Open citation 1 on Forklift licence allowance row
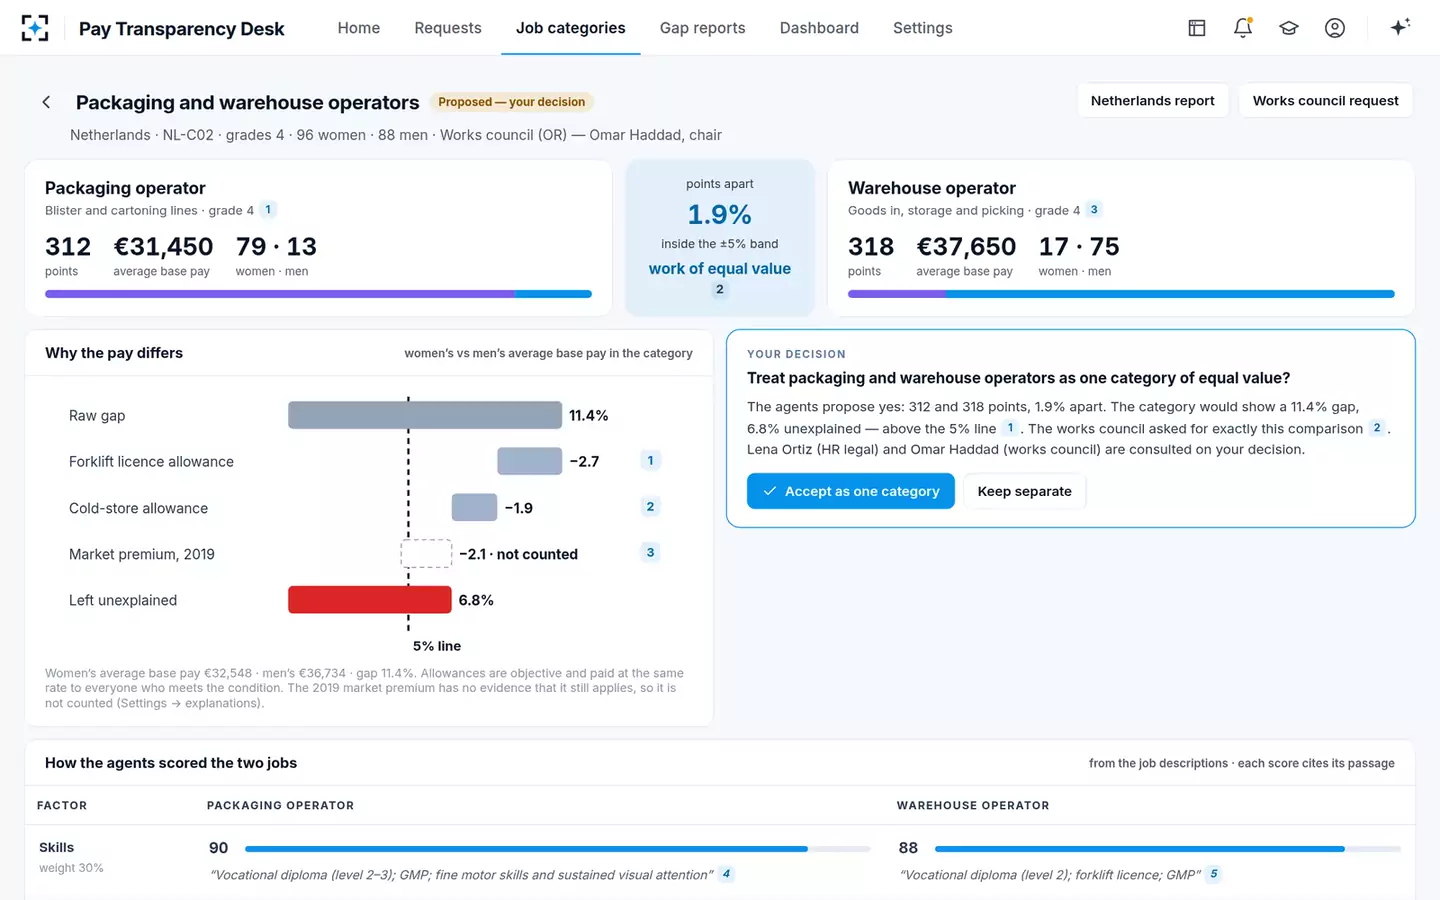The image size is (1440, 900). (x=650, y=461)
